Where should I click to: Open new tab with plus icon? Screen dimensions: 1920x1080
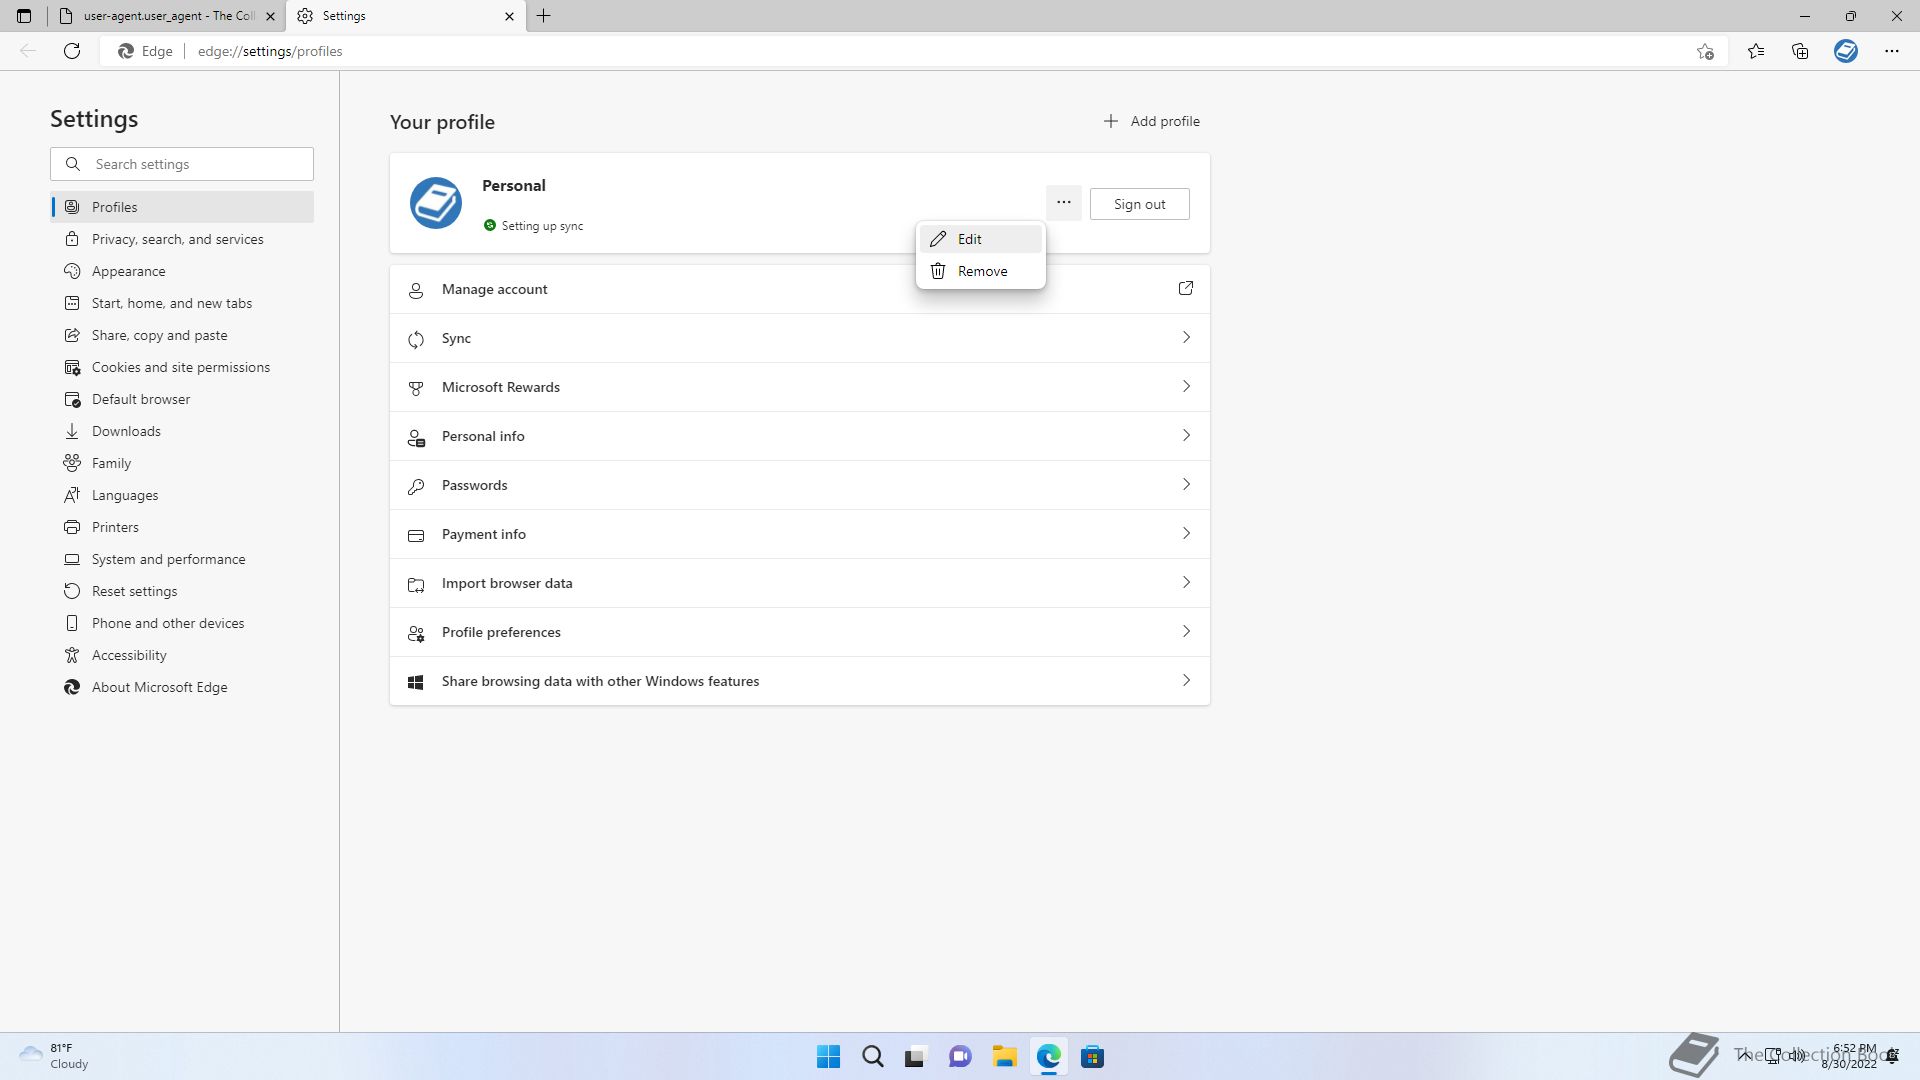[544, 16]
